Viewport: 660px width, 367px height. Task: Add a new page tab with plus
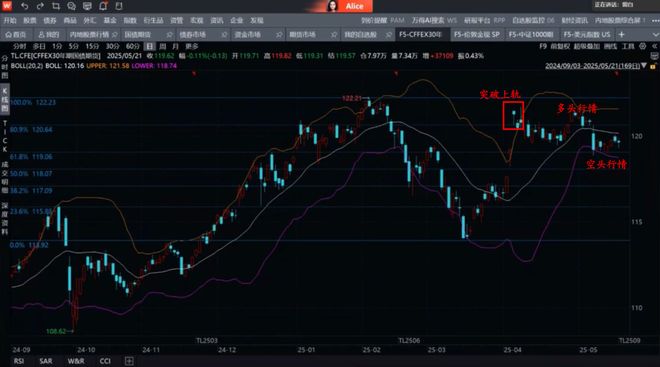coord(621,35)
